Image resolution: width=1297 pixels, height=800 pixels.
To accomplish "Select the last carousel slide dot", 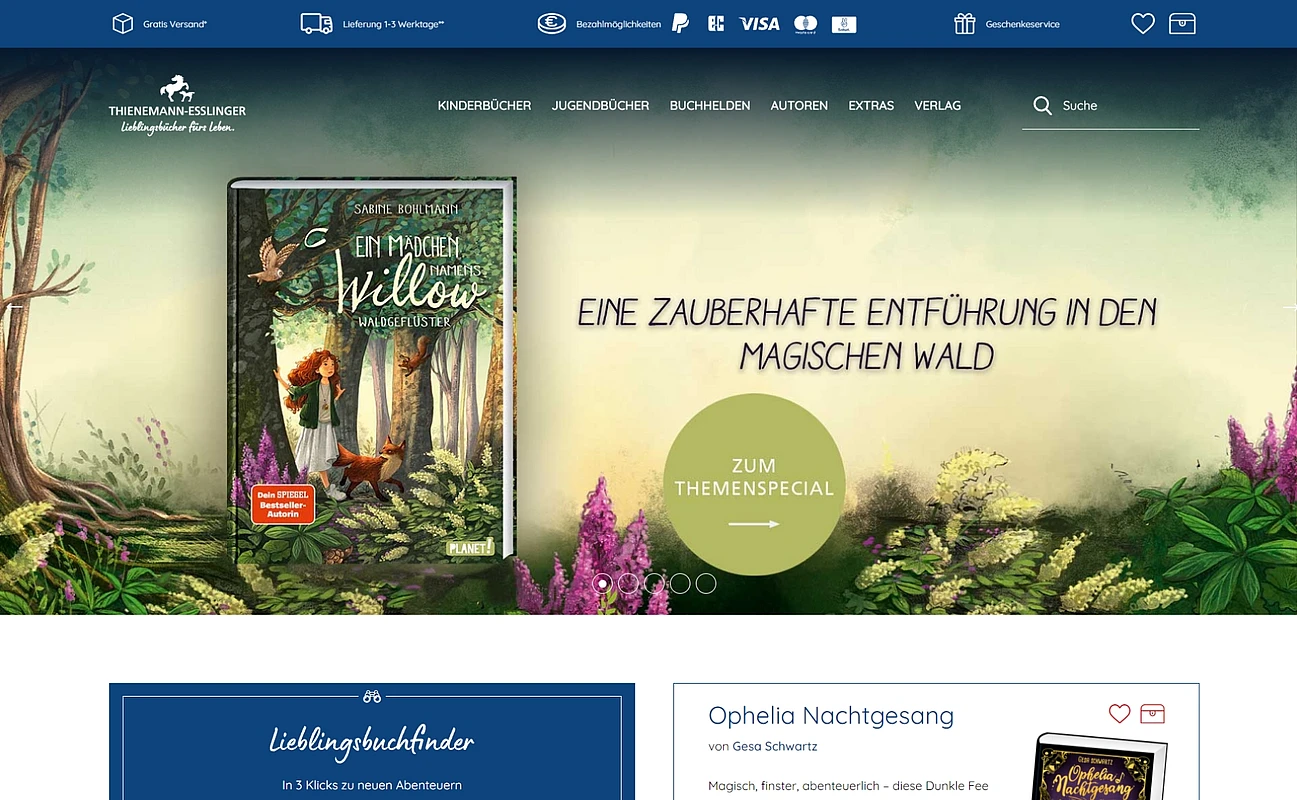I will point(706,584).
